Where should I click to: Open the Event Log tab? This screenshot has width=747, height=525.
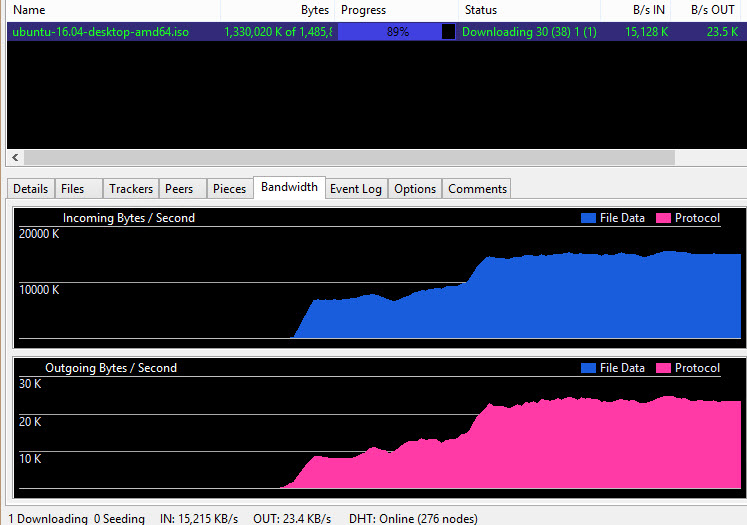pyautogui.click(x=356, y=189)
